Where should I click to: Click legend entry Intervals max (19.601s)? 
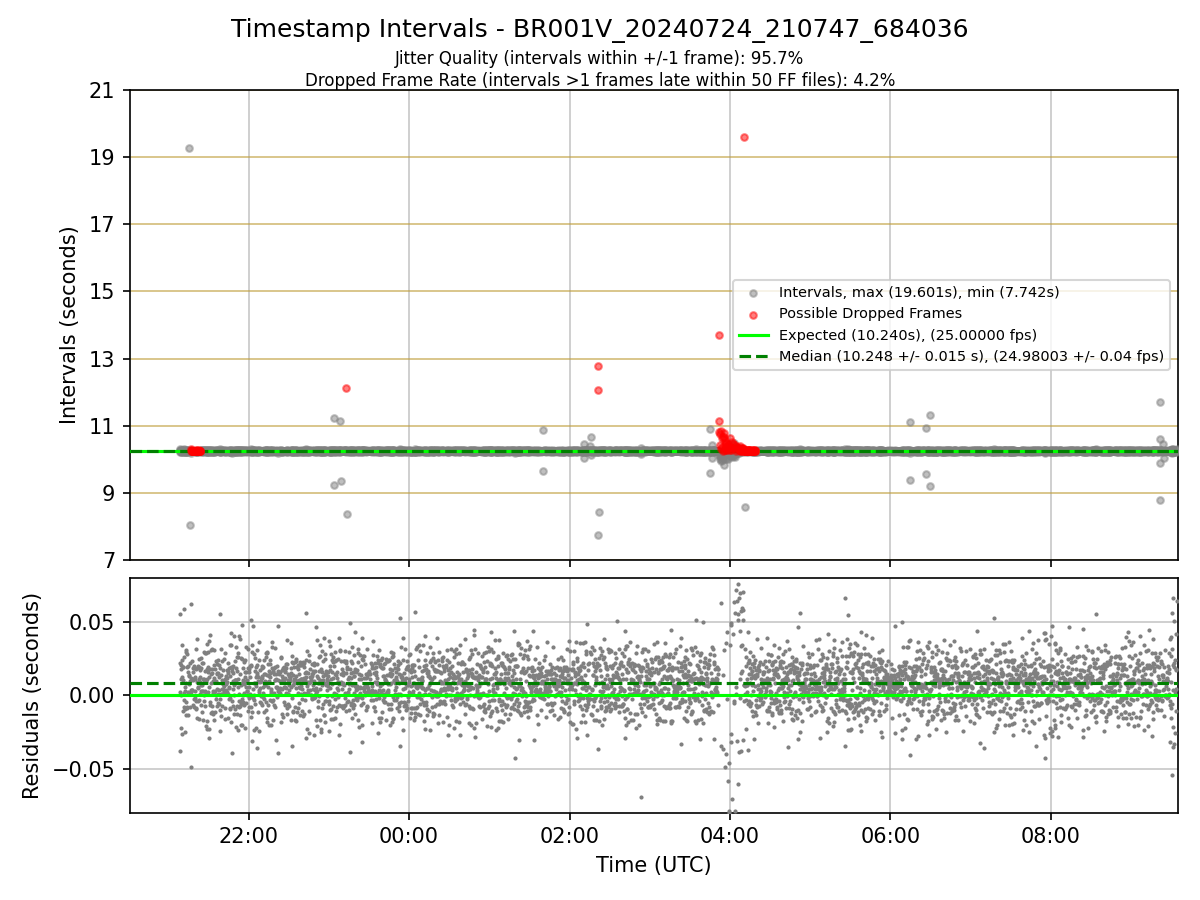pyautogui.click(x=919, y=292)
